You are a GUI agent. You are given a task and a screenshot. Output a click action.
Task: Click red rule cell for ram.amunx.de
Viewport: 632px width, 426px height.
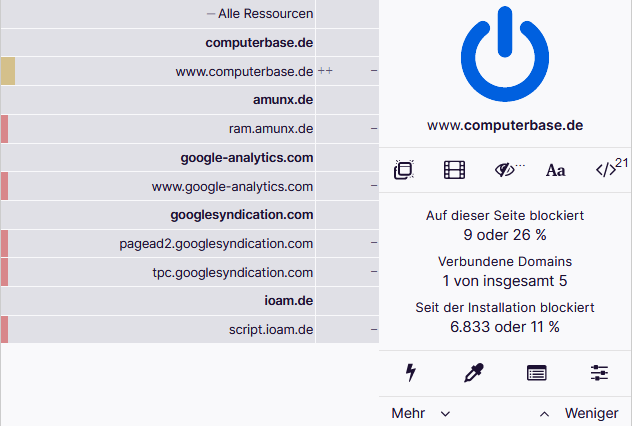[4, 129]
